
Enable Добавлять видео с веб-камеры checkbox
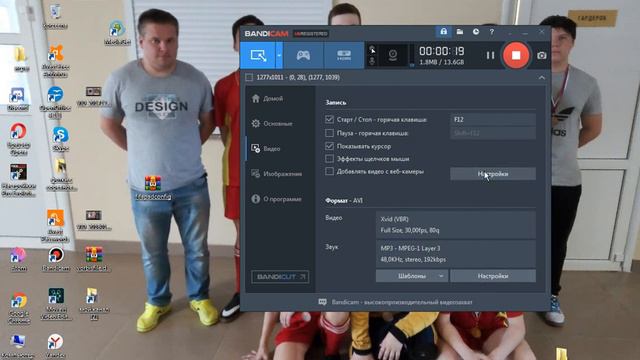[x=329, y=171]
